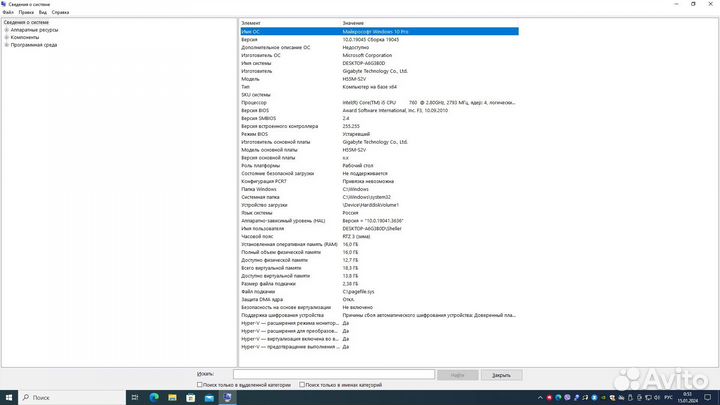Select the Компоненты label

click(x=25, y=37)
